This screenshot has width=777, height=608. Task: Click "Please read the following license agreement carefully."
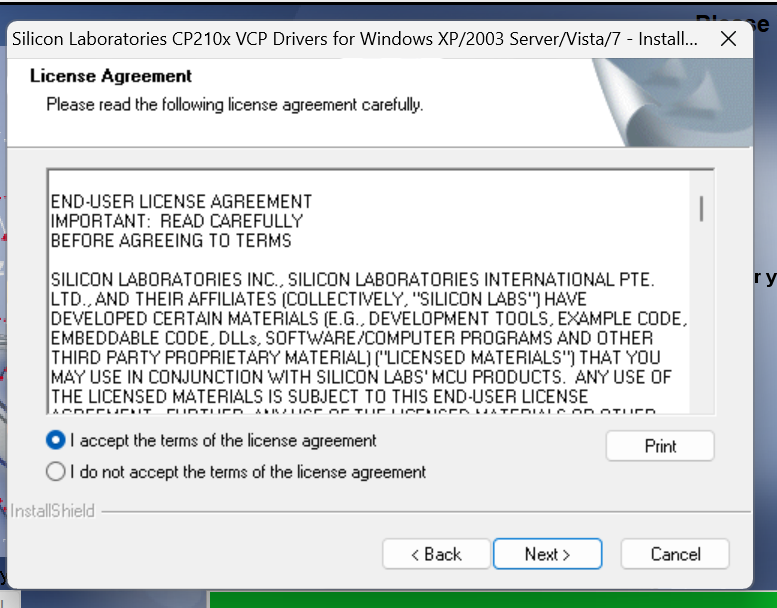click(x=234, y=105)
